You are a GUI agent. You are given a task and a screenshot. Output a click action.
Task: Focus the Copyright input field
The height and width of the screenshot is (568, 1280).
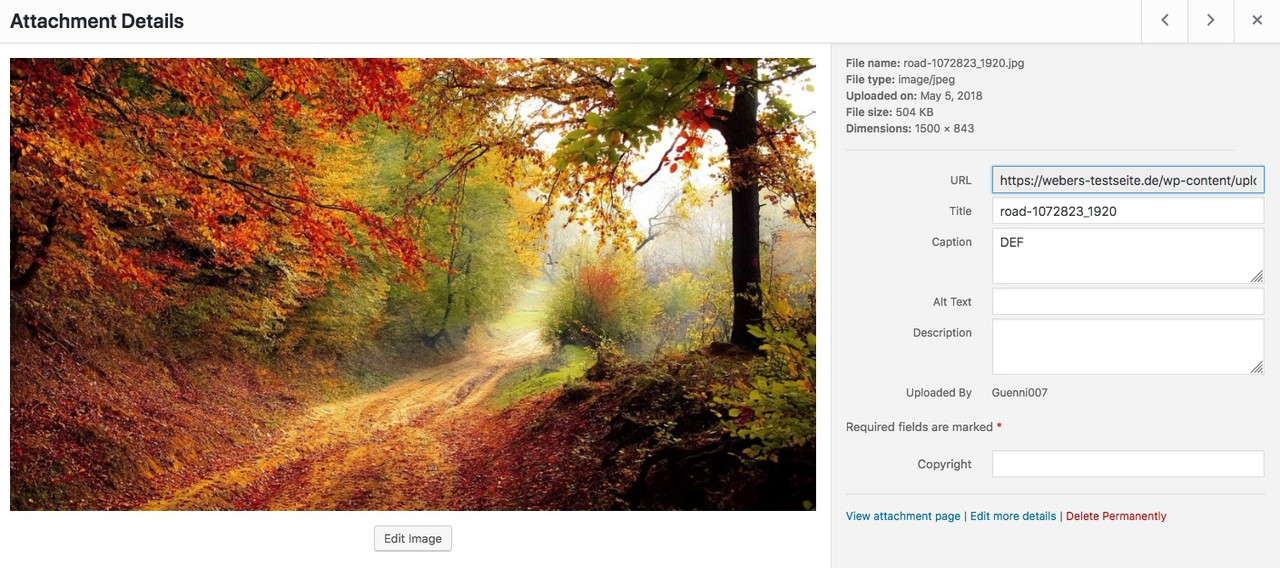point(1128,464)
